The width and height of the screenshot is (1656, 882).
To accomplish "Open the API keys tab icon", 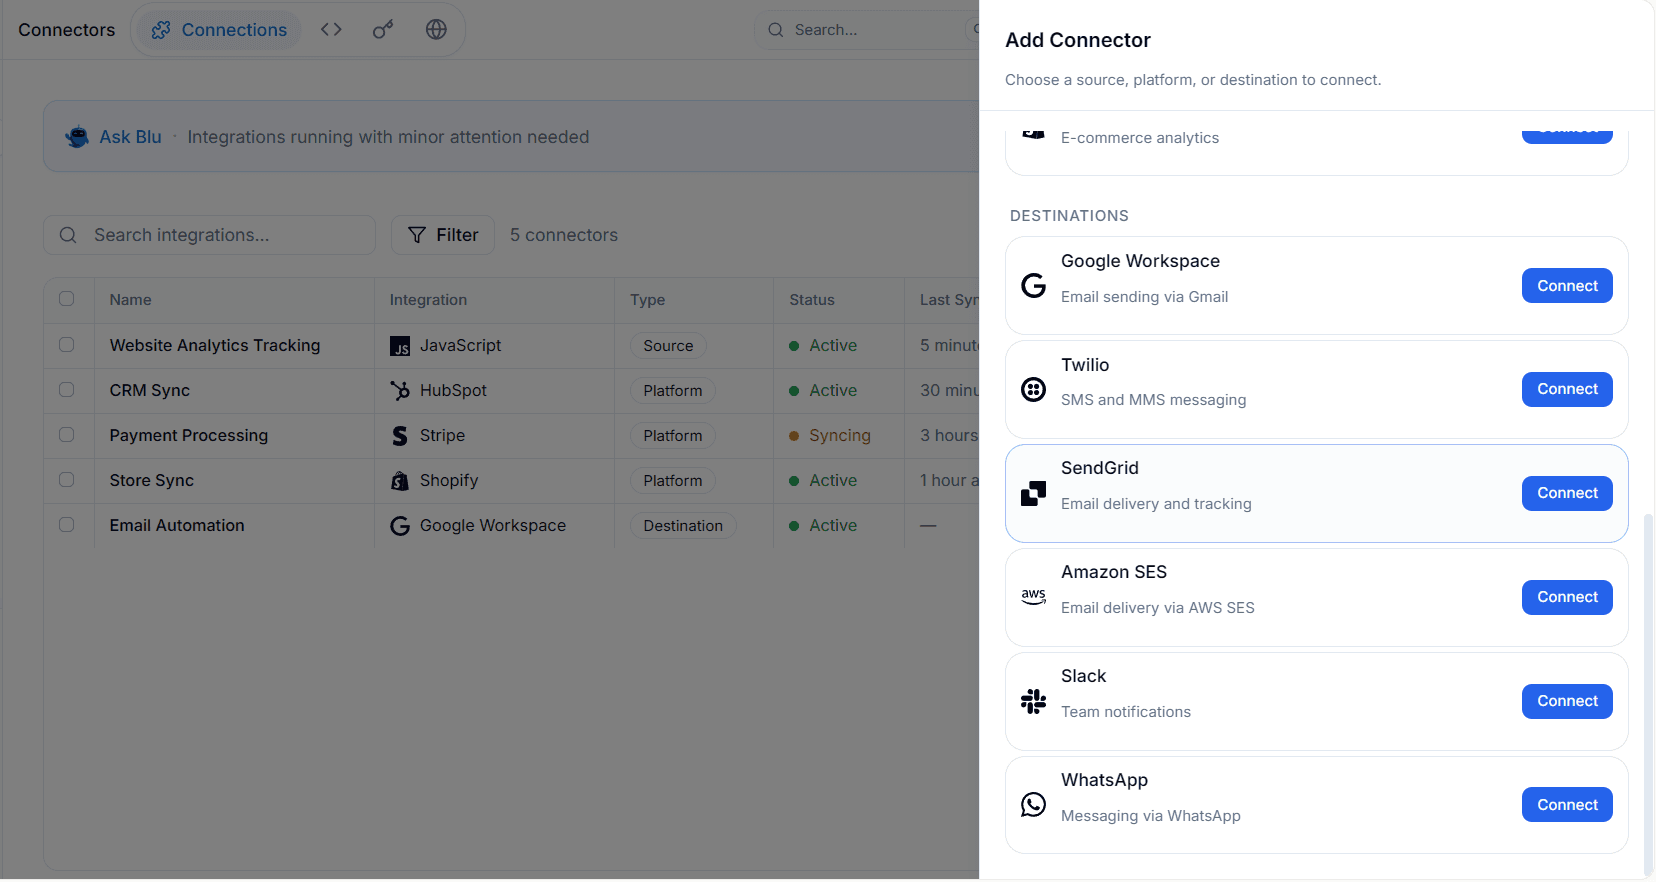I will (383, 30).
